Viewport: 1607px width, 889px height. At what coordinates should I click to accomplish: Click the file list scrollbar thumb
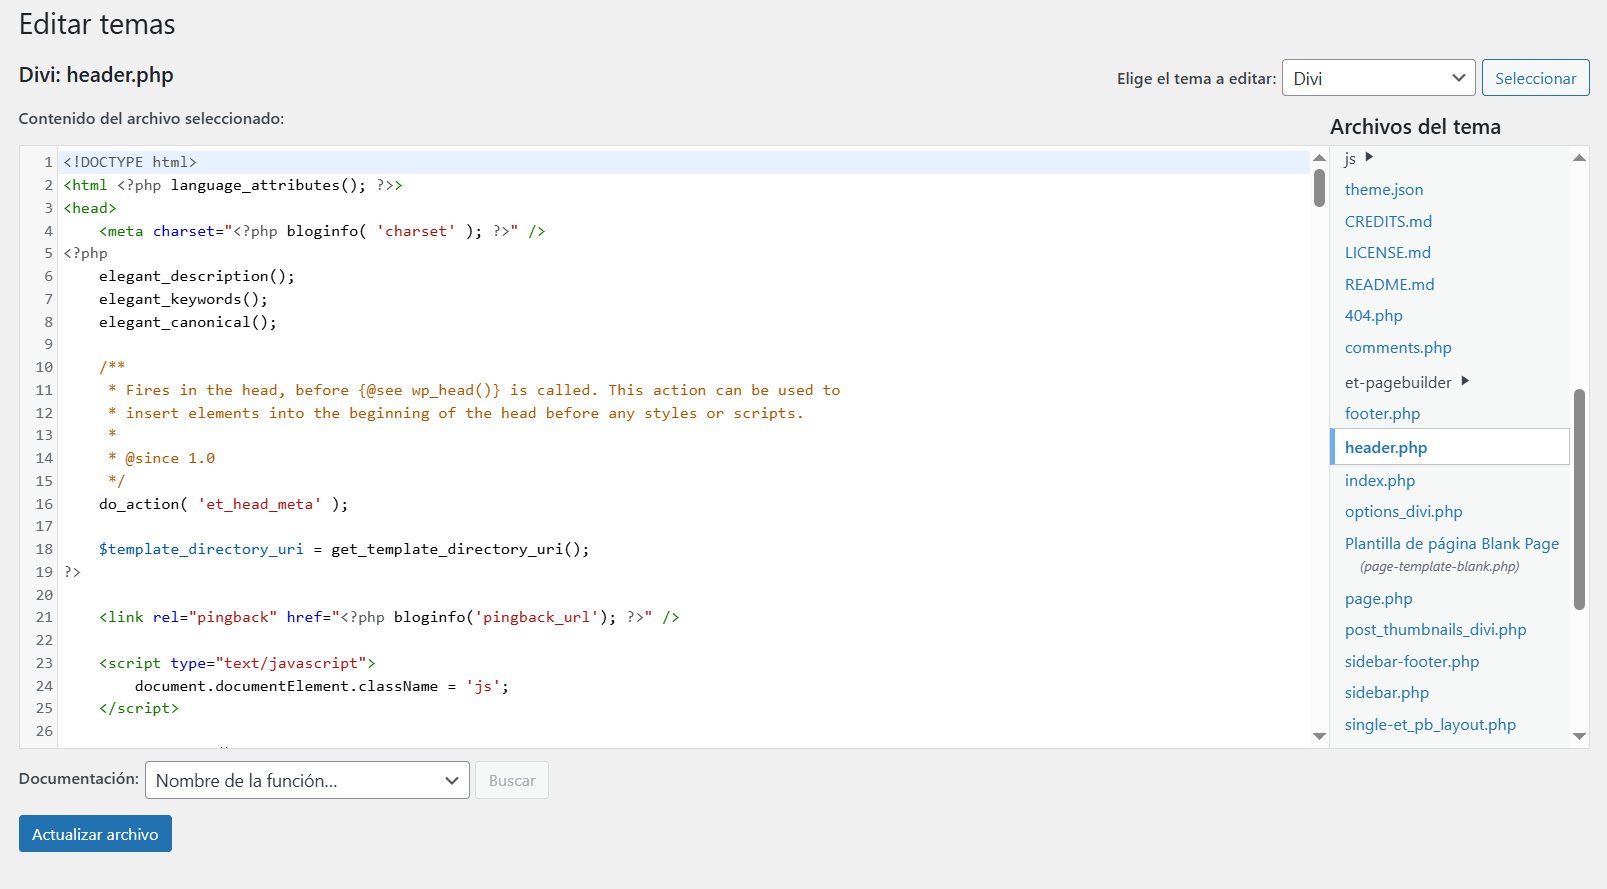click(x=1579, y=499)
